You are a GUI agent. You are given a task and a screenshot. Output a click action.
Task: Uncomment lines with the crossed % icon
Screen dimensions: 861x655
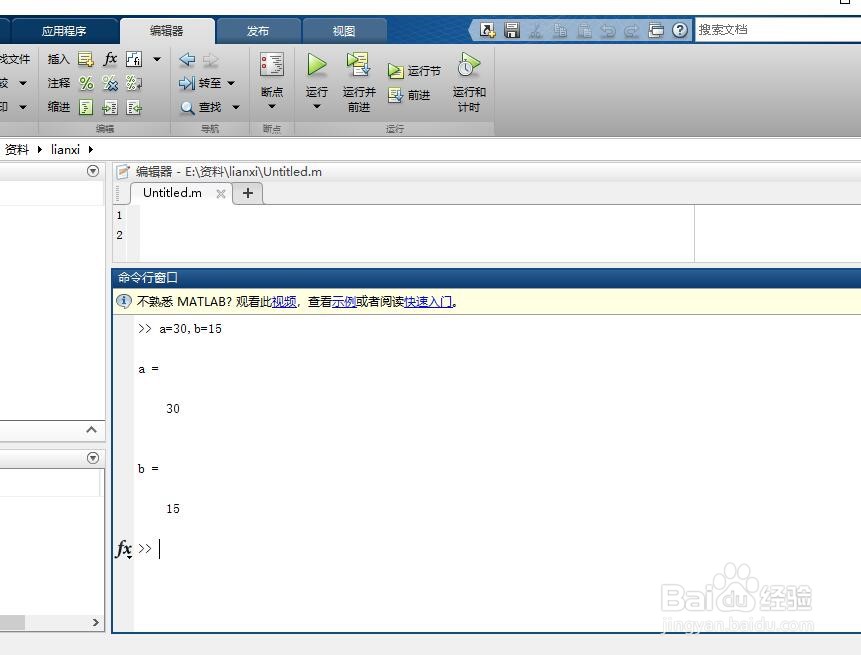tap(110, 83)
